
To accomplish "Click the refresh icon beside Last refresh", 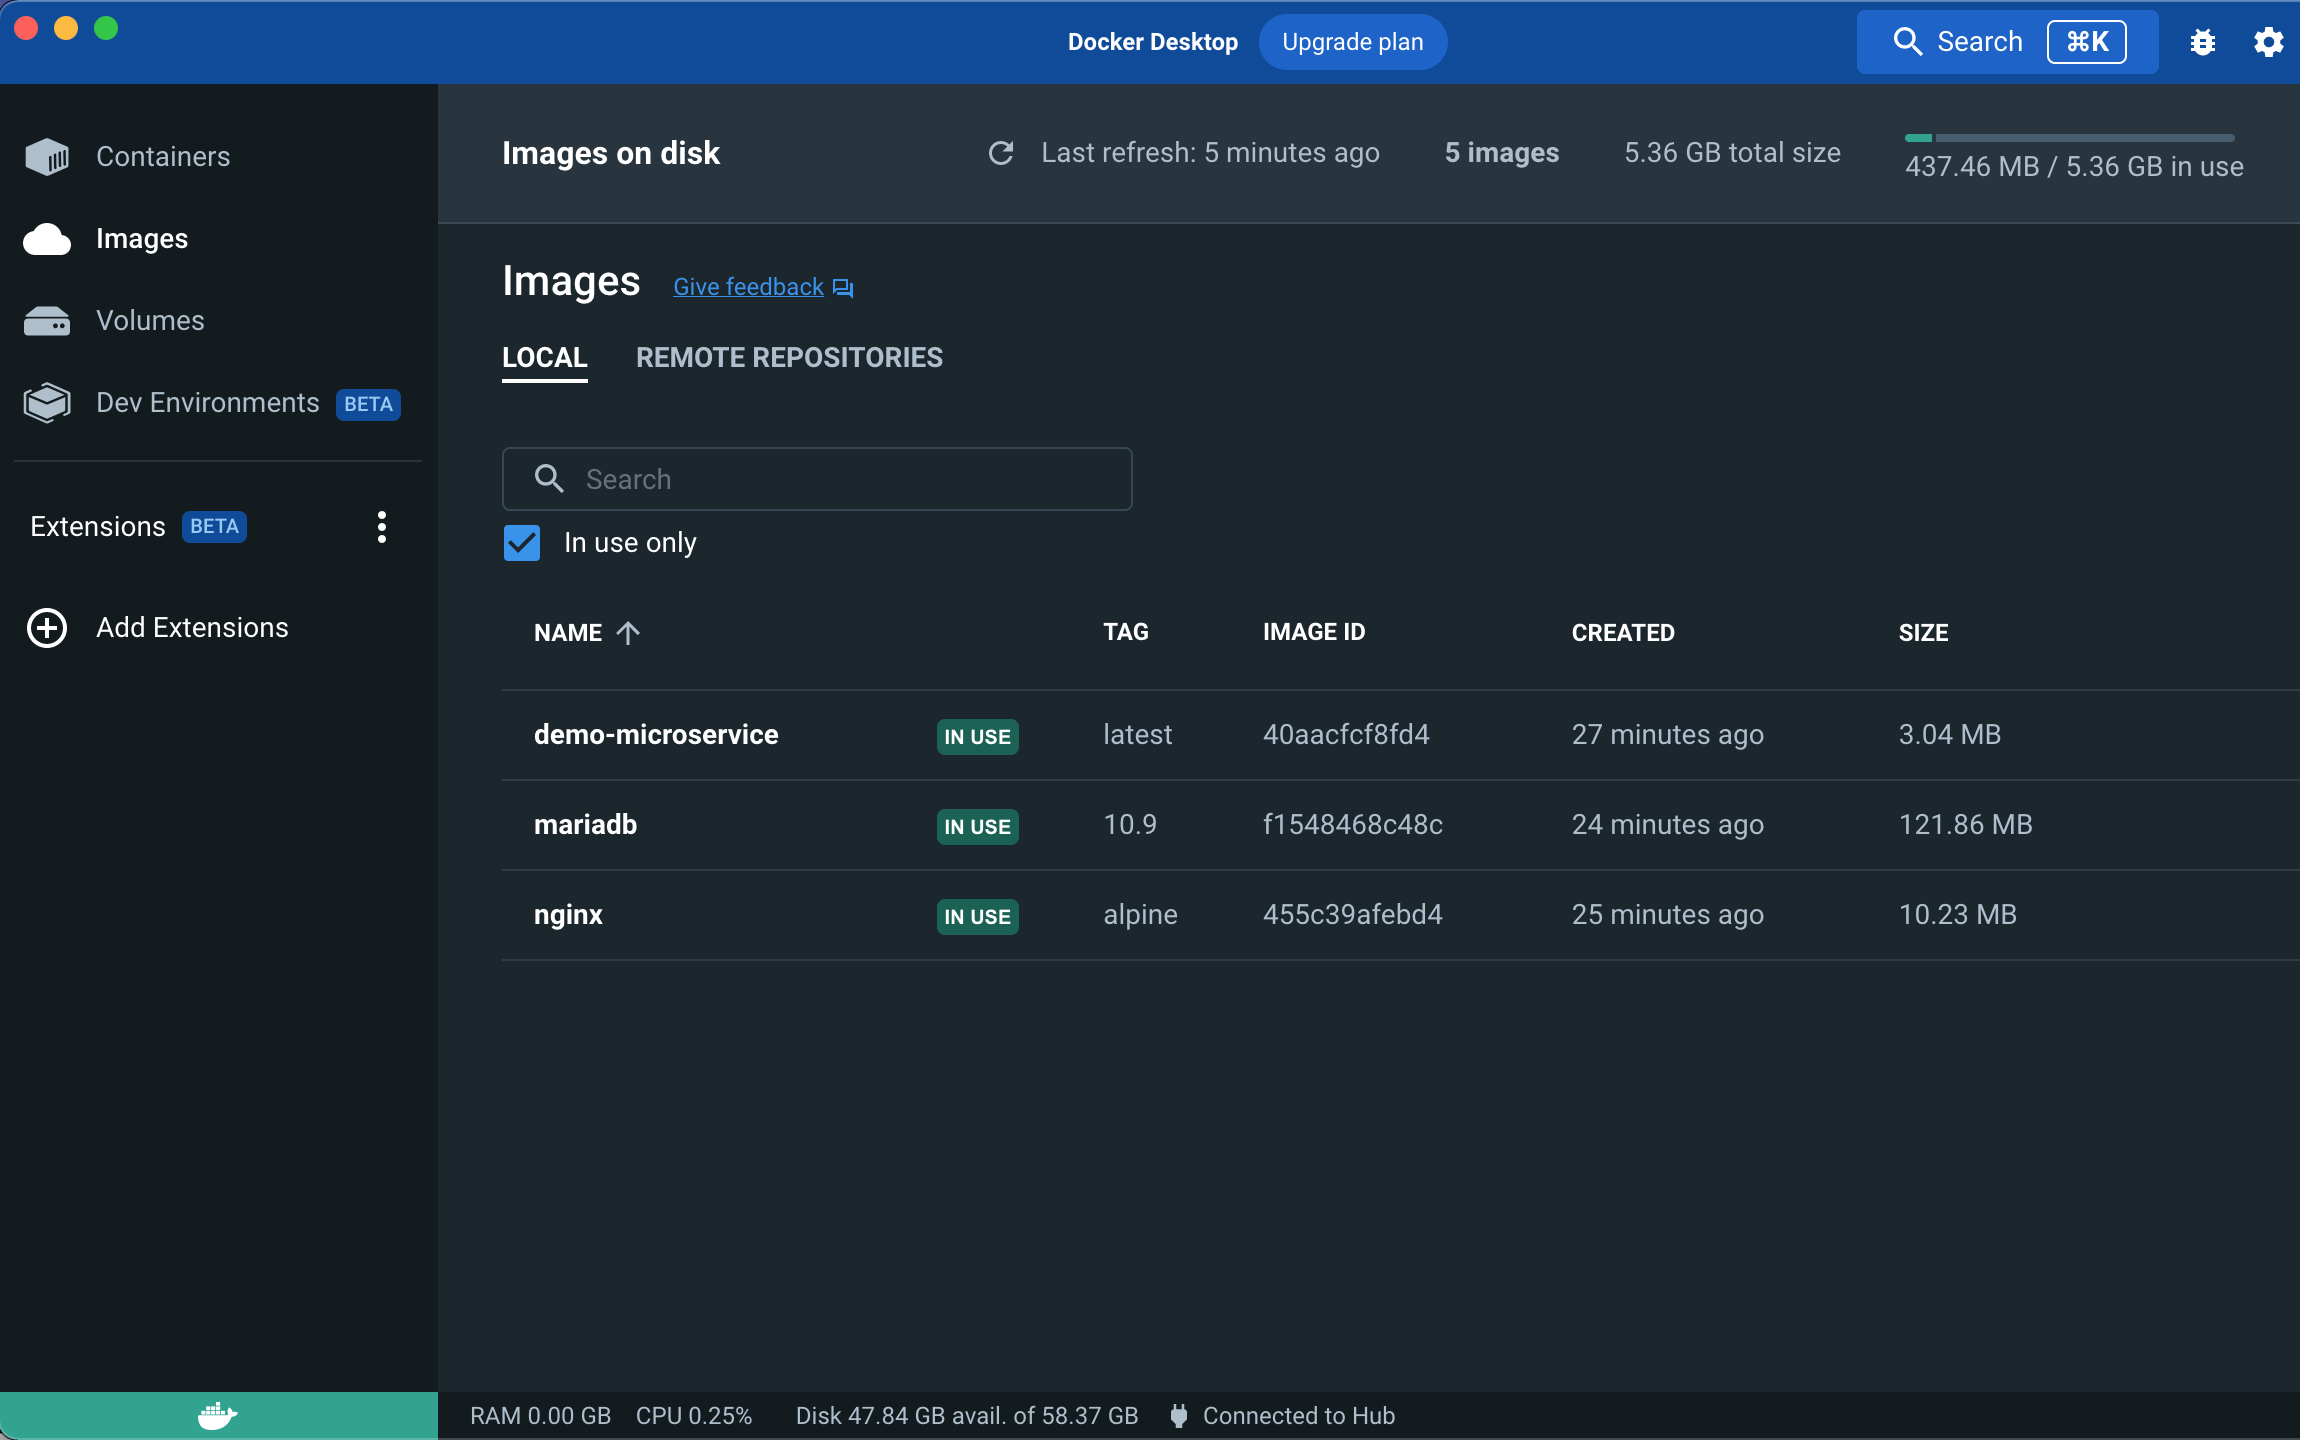I will (1001, 153).
